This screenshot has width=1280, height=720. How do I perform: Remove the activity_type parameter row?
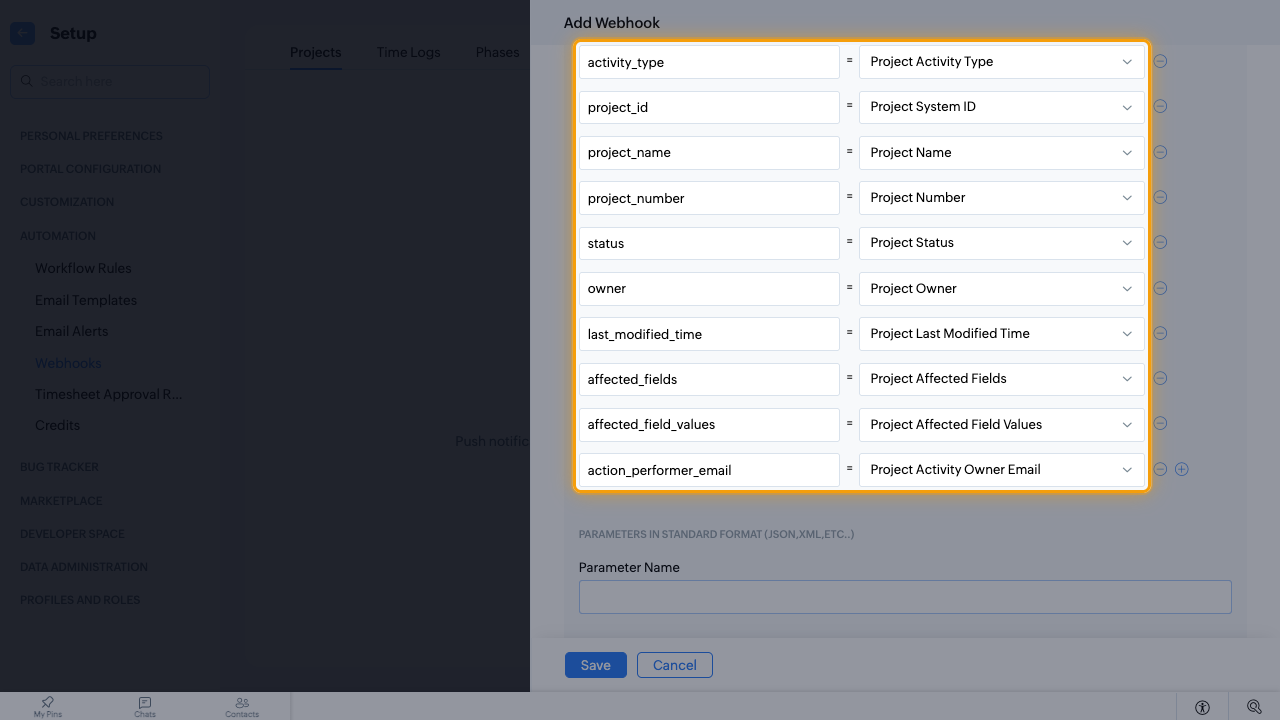click(x=1160, y=61)
